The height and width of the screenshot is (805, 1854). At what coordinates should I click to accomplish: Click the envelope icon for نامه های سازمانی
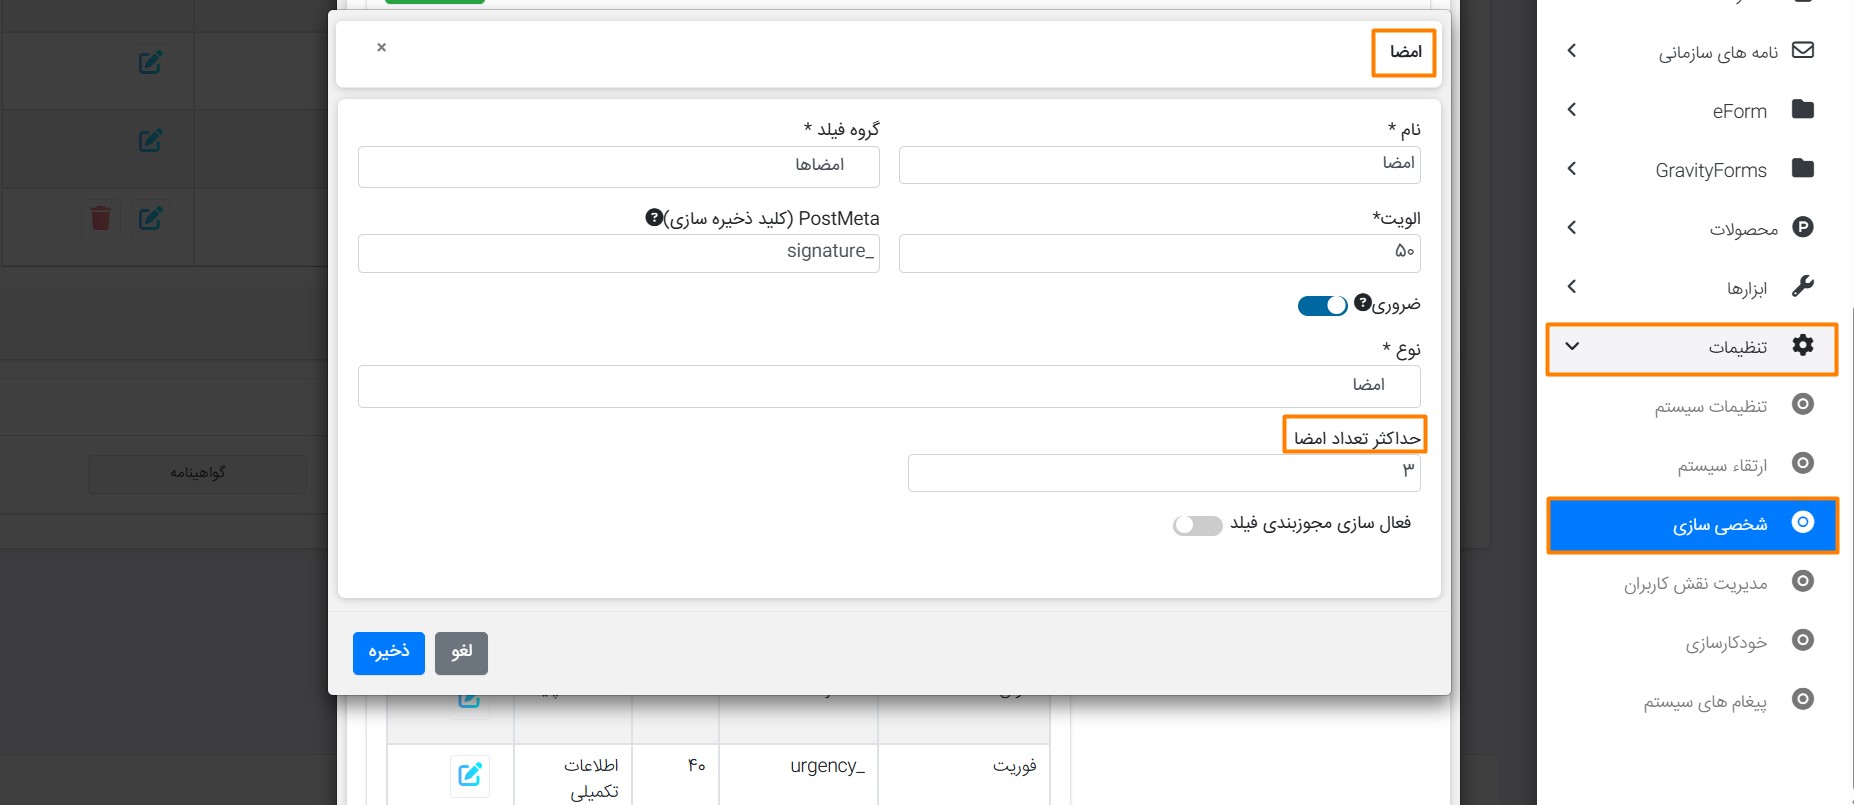click(1803, 50)
